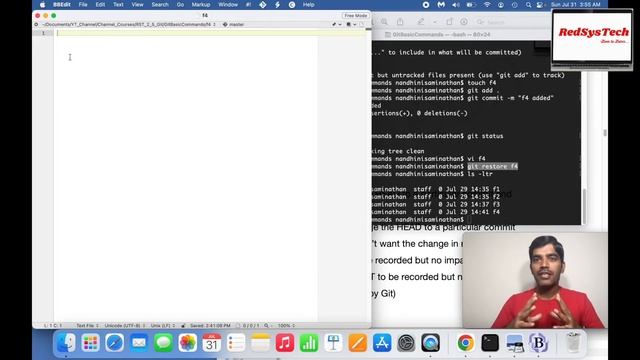The height and width of the screenshot is (360, 640).
Task: Open Keynote from the Dock
Action: point(333,343)
